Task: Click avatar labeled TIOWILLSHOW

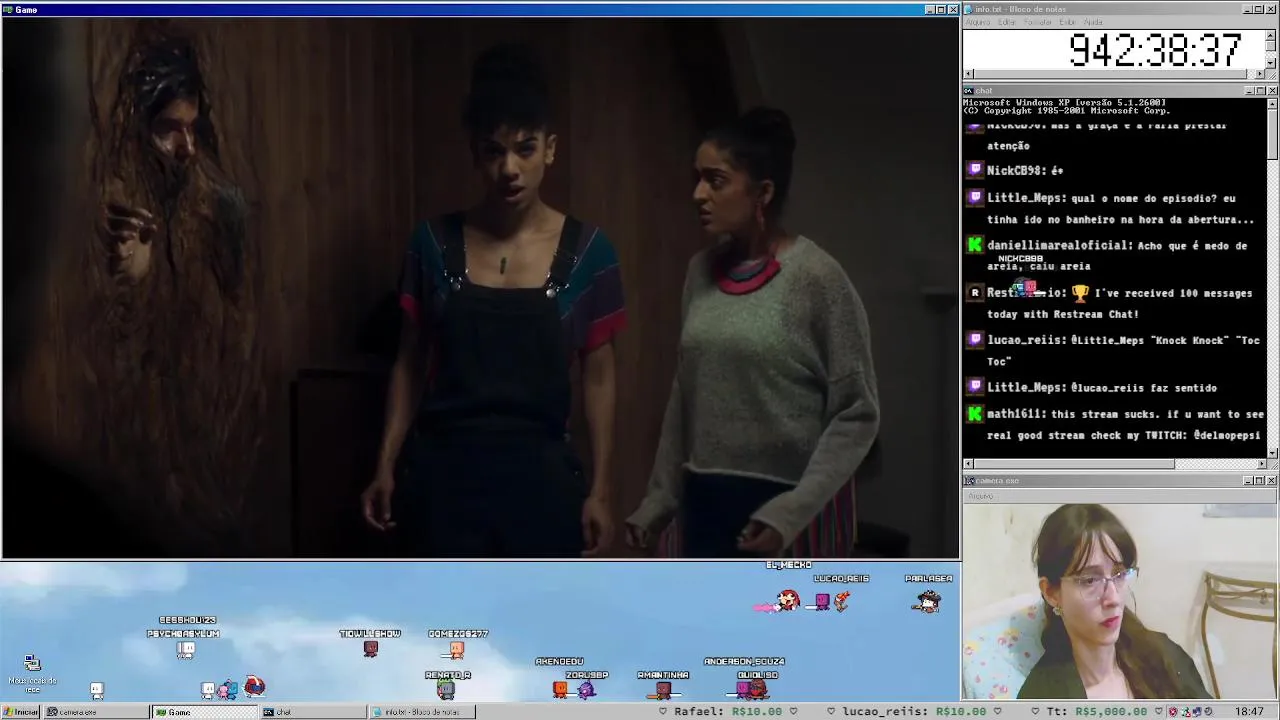Action: (370, 649)
